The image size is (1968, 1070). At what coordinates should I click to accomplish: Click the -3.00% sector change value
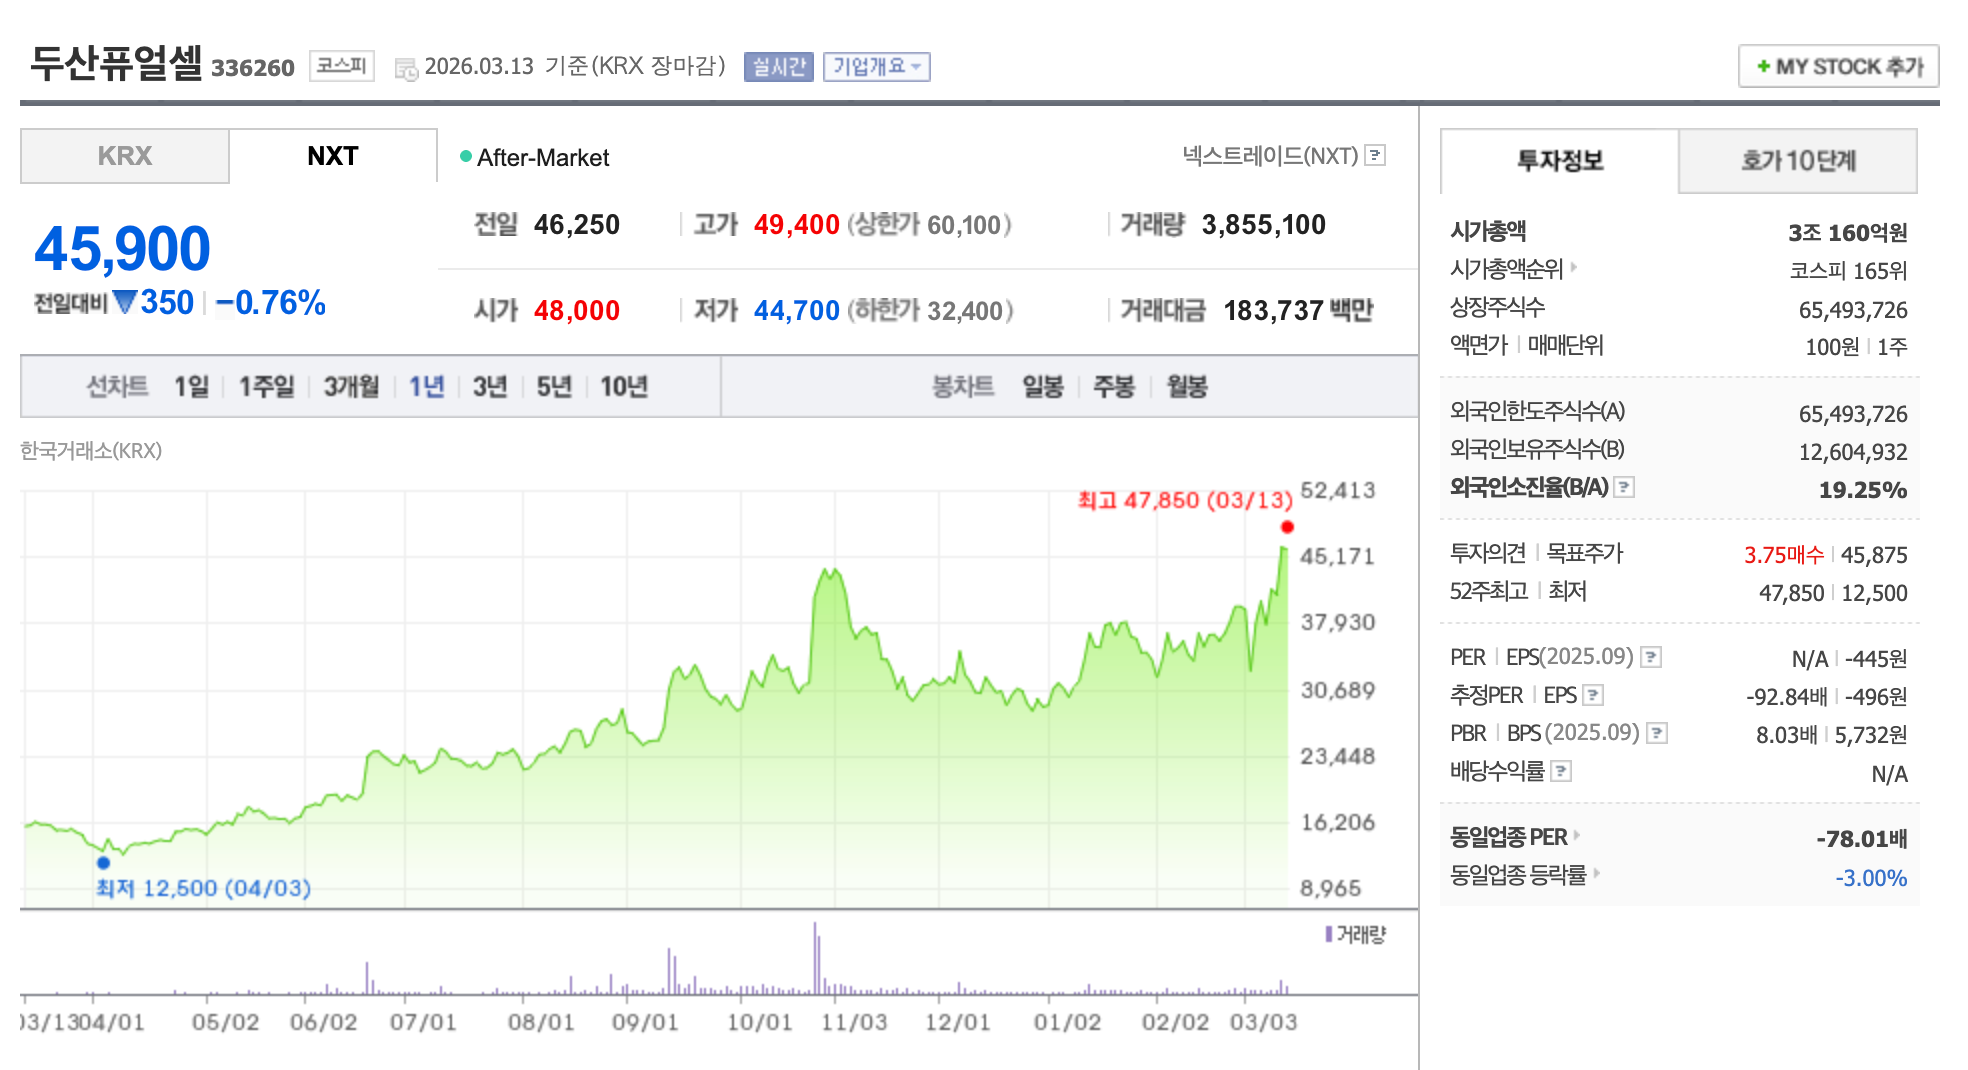1871,877
